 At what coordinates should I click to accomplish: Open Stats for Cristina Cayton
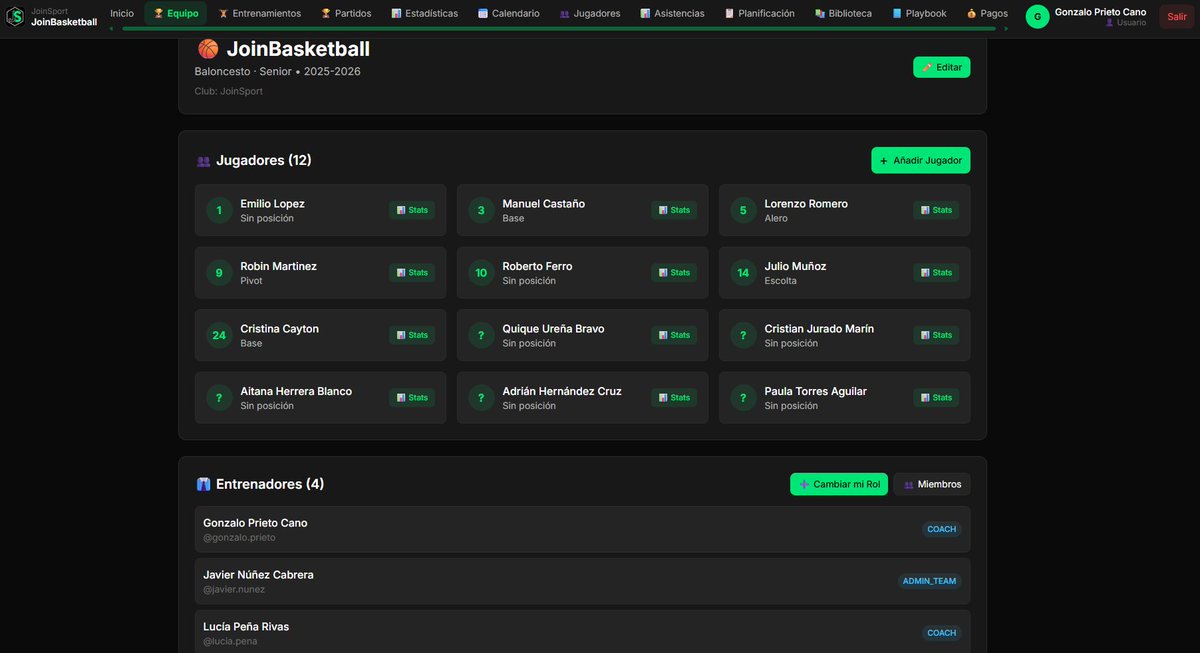pyautogui.click(x=412, y=335)
